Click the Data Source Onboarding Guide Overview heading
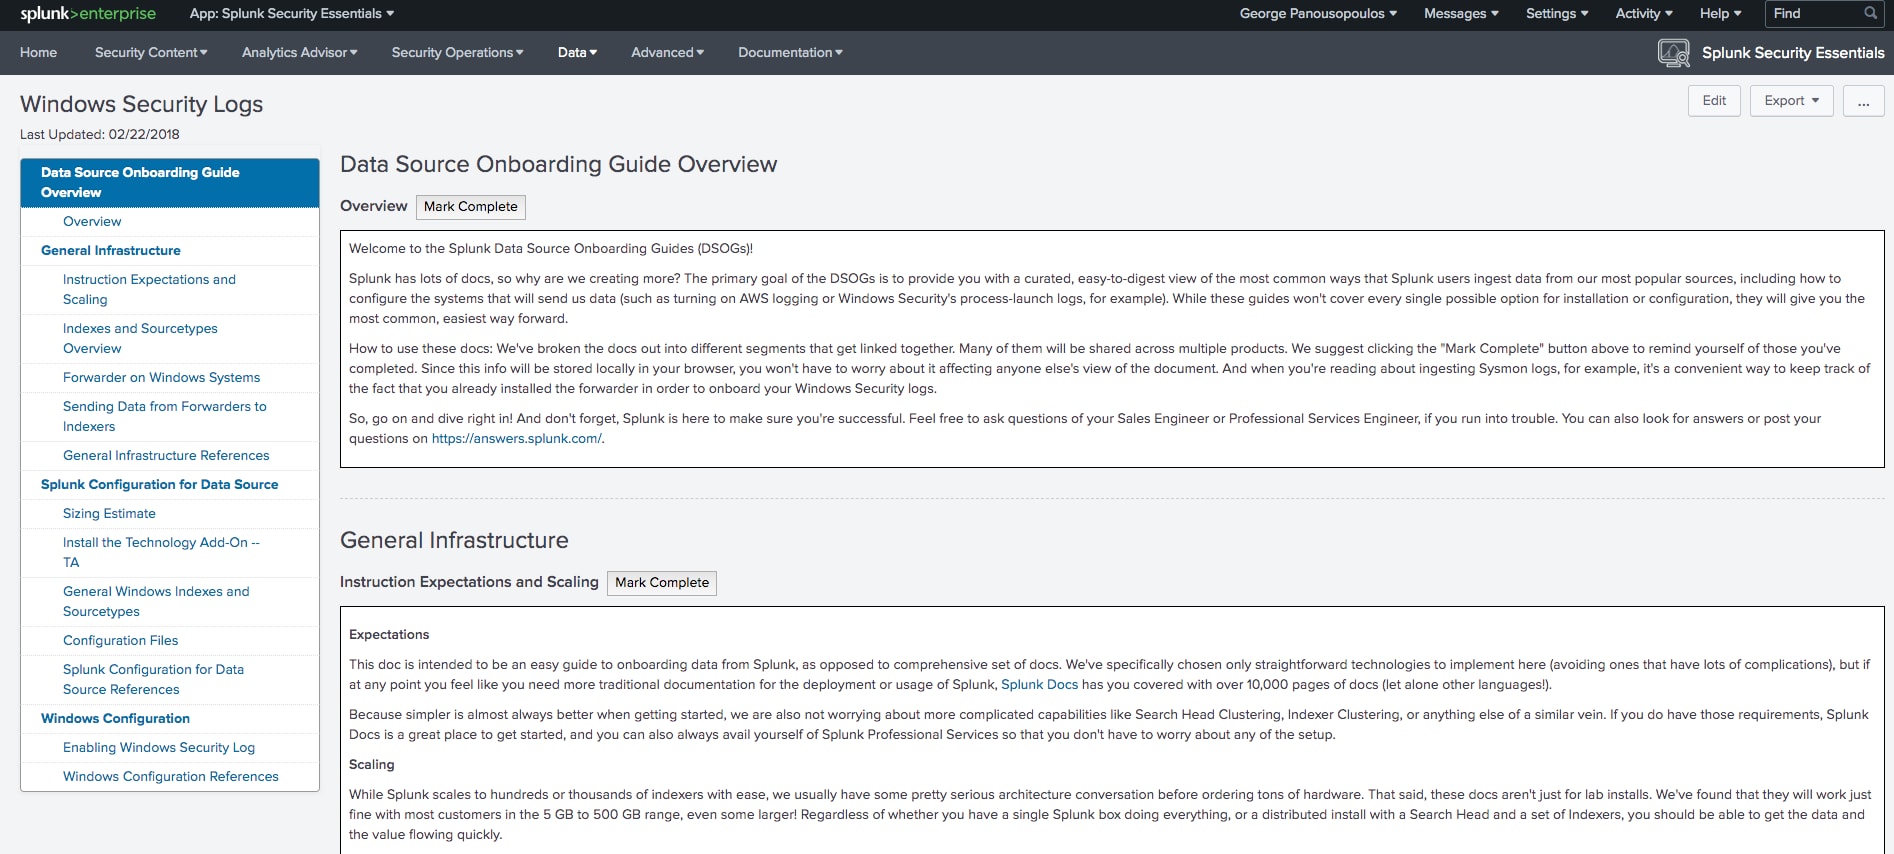 click(558, 165)
